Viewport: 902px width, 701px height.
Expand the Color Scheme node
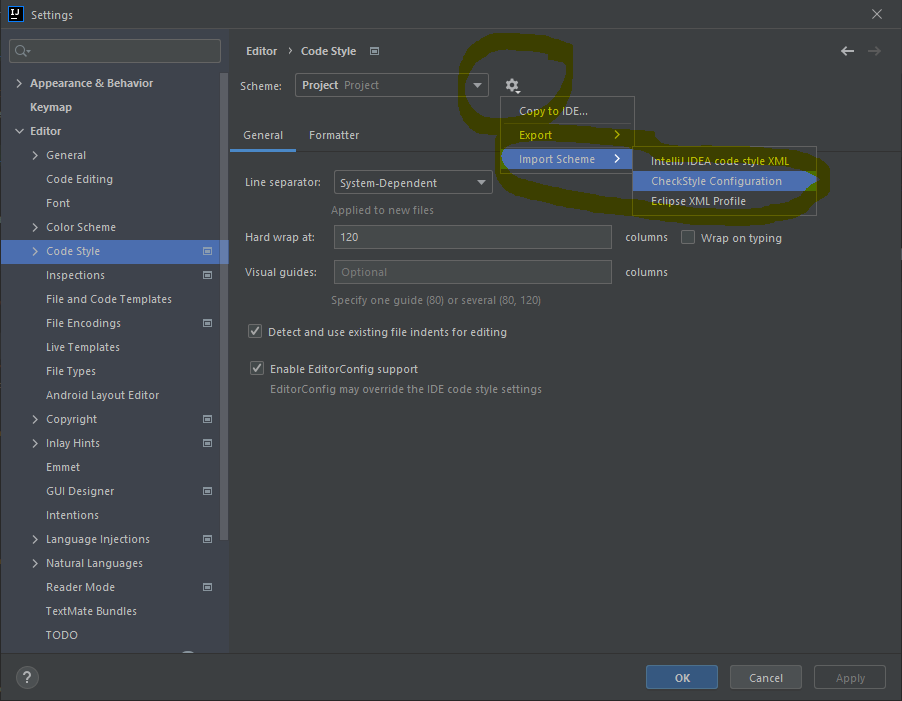(35, 227)
